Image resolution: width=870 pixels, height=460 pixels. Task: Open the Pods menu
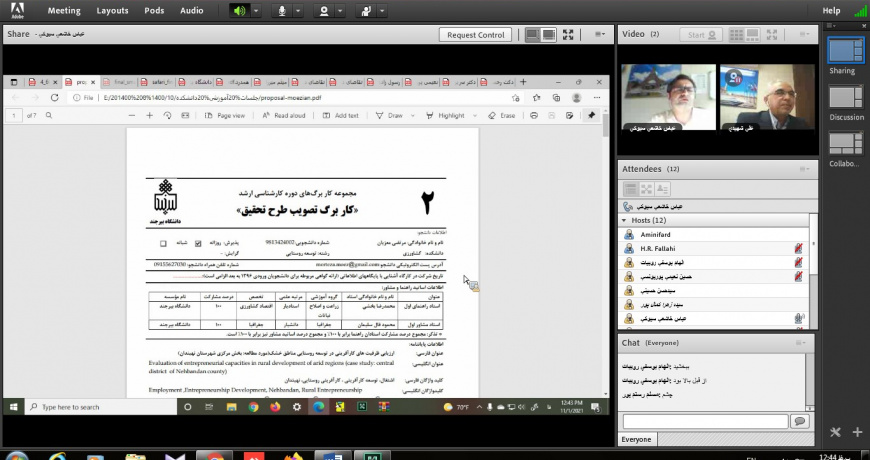coord(154,11)
